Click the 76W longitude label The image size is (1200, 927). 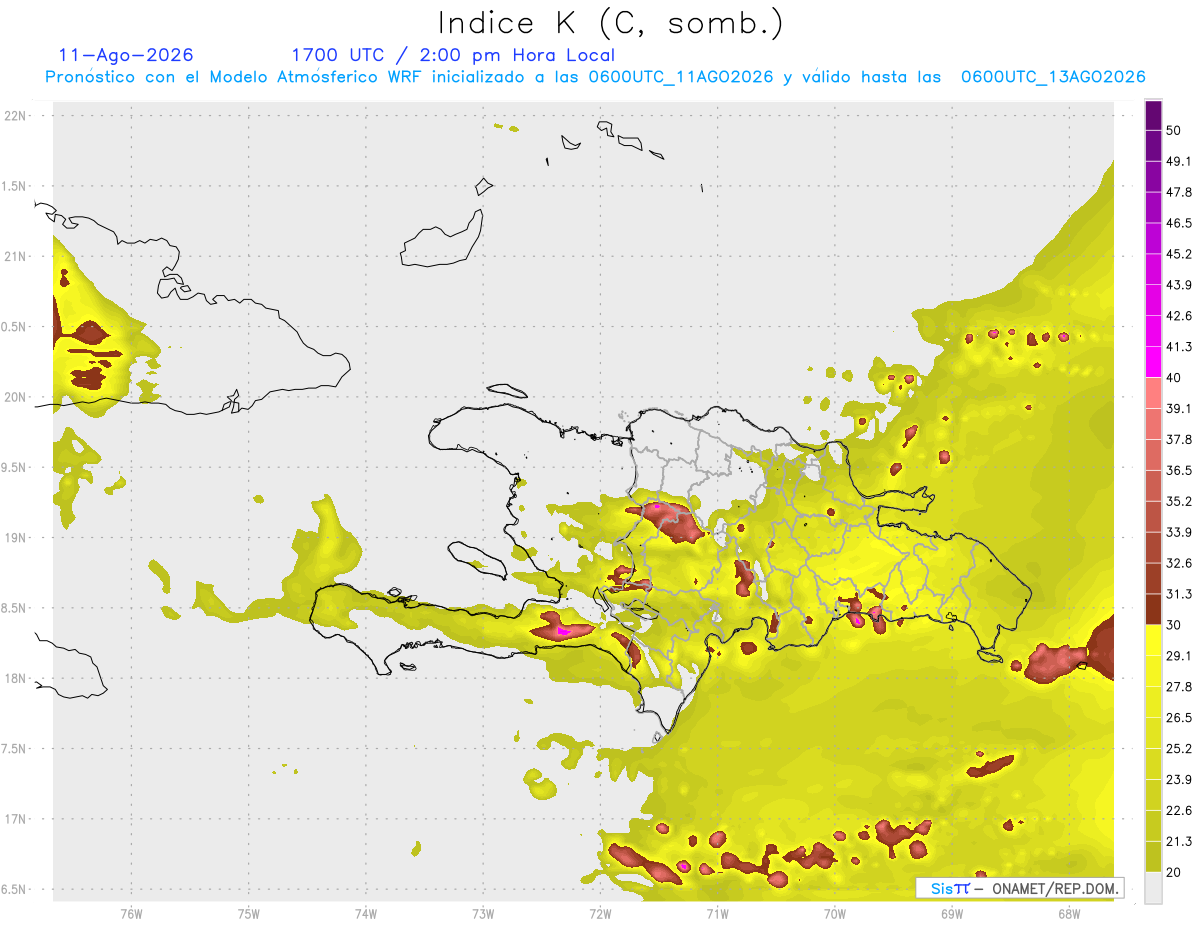click(x=132, y=914)
